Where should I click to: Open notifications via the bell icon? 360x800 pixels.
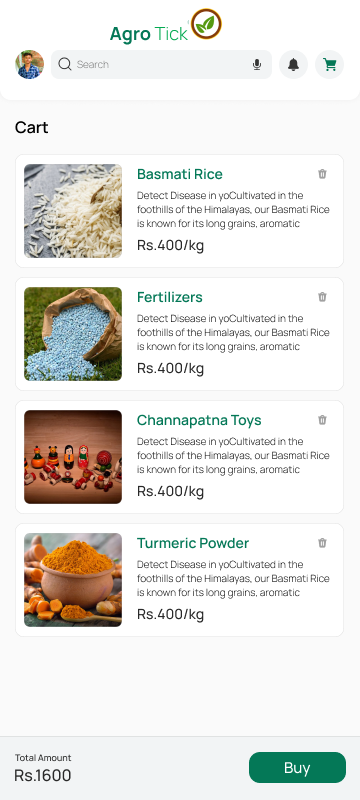click(293, 65)
